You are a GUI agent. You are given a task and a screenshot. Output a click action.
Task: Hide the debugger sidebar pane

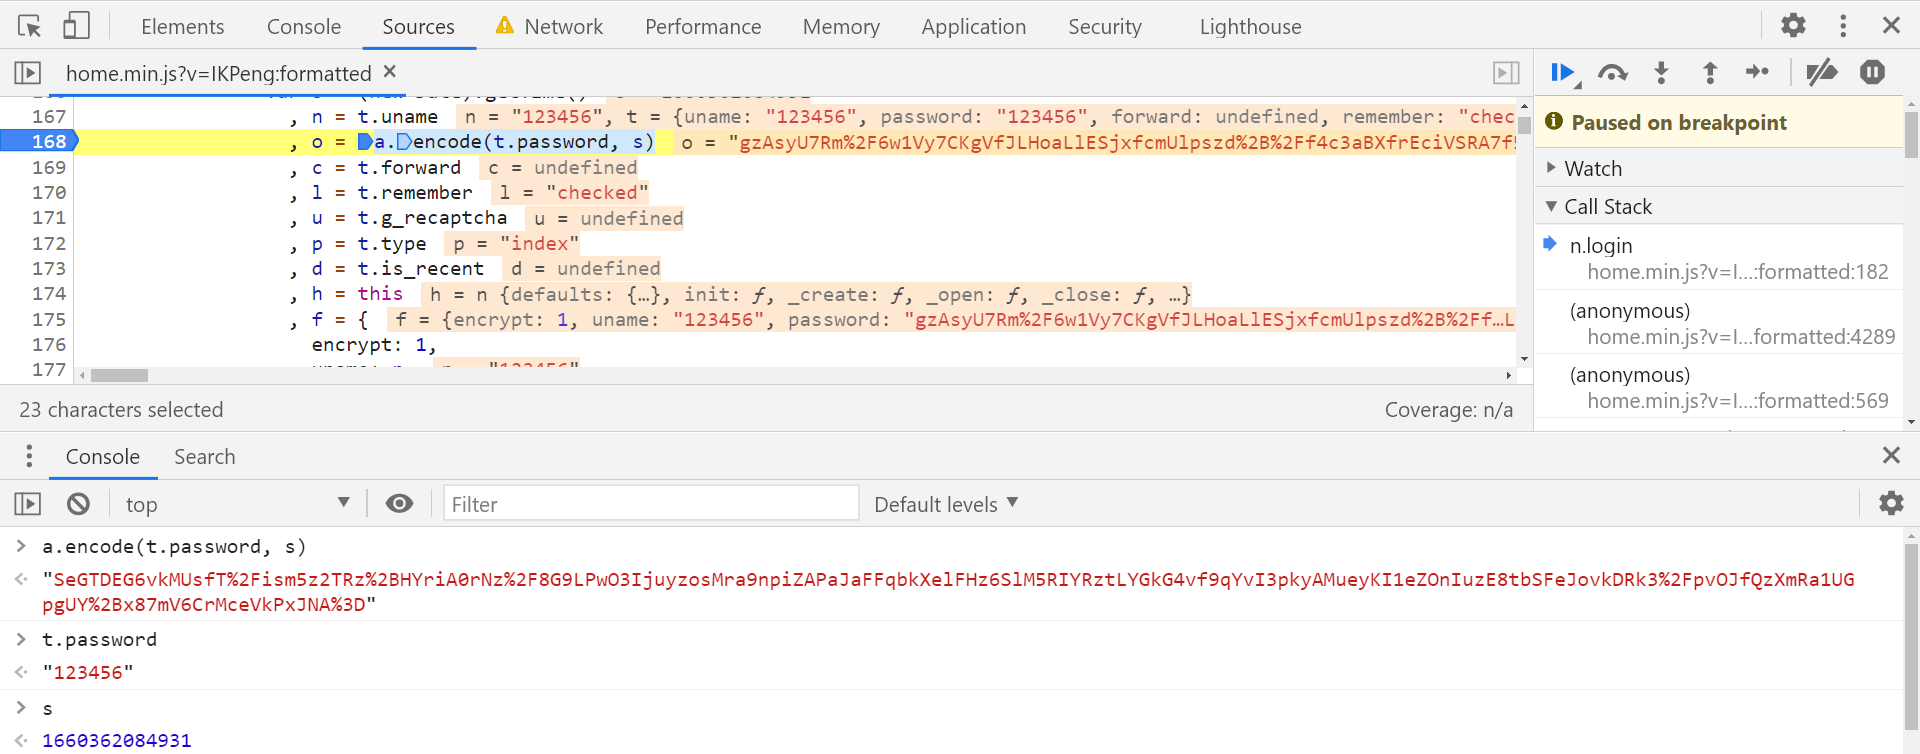[1506, 73]
